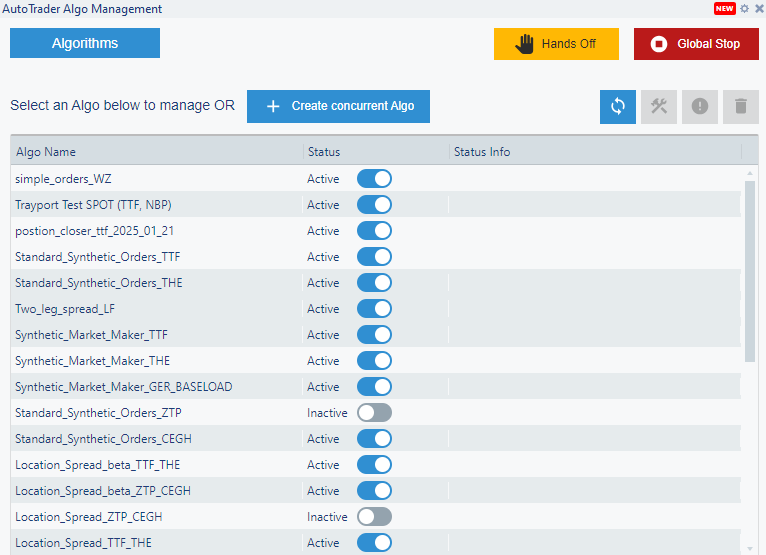The height and width of the screenshot is (555, 766).
Task: Click the trash delete icon
Action: (741, 107)
